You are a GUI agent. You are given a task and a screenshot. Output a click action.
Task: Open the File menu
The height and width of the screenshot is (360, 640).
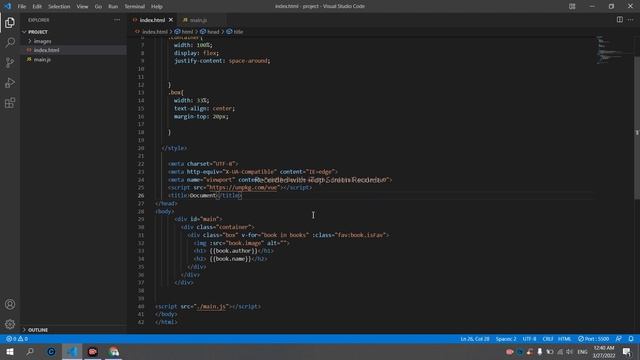22,7
